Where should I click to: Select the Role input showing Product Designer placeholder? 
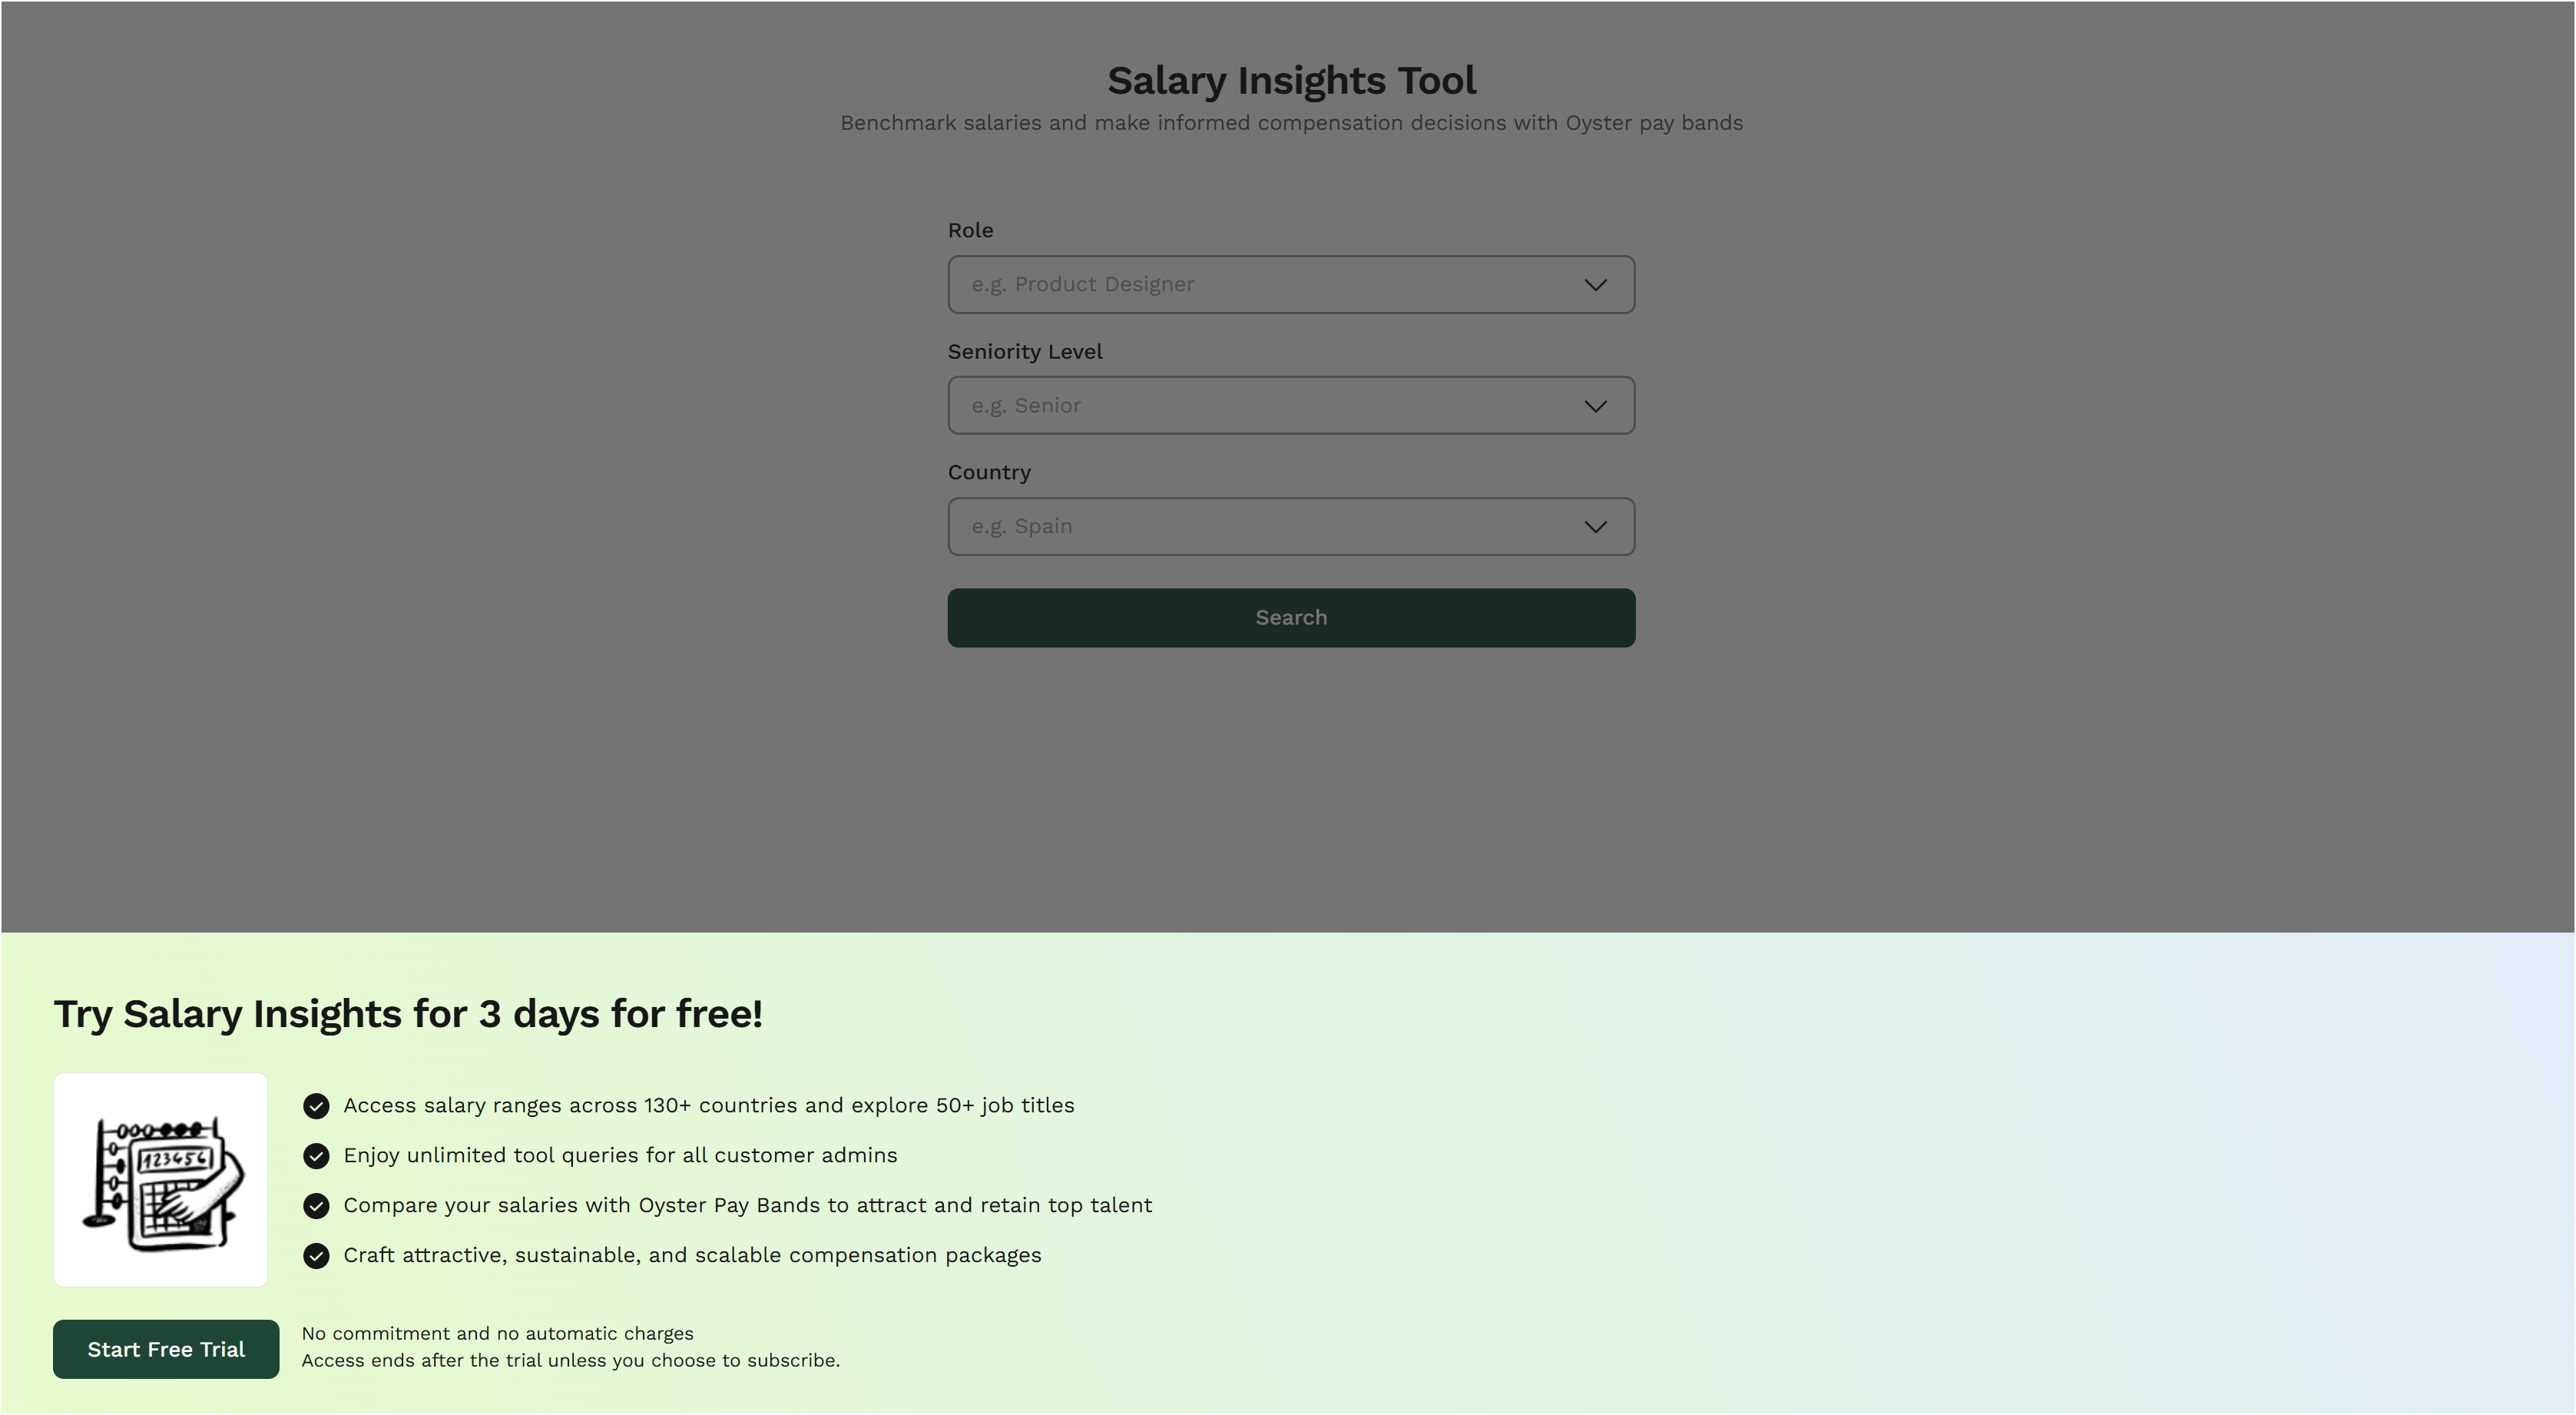[x=1200, y=284]
